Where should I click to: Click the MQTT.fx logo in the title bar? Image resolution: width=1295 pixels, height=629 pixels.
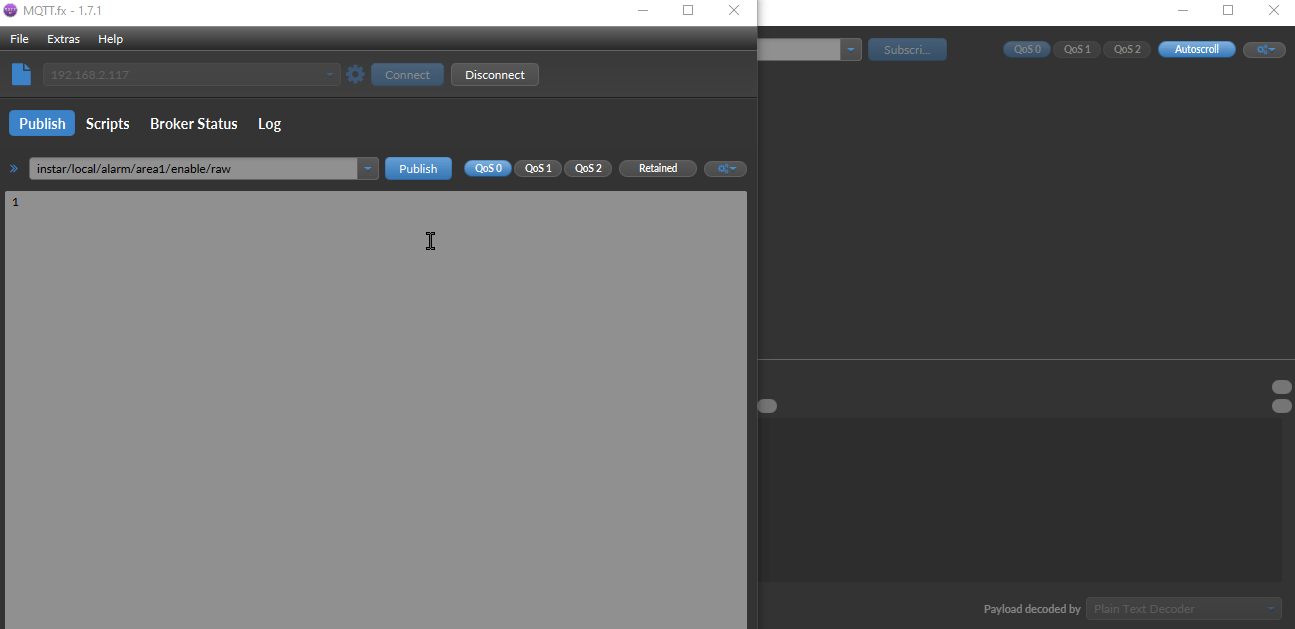[x=10, y=10]
